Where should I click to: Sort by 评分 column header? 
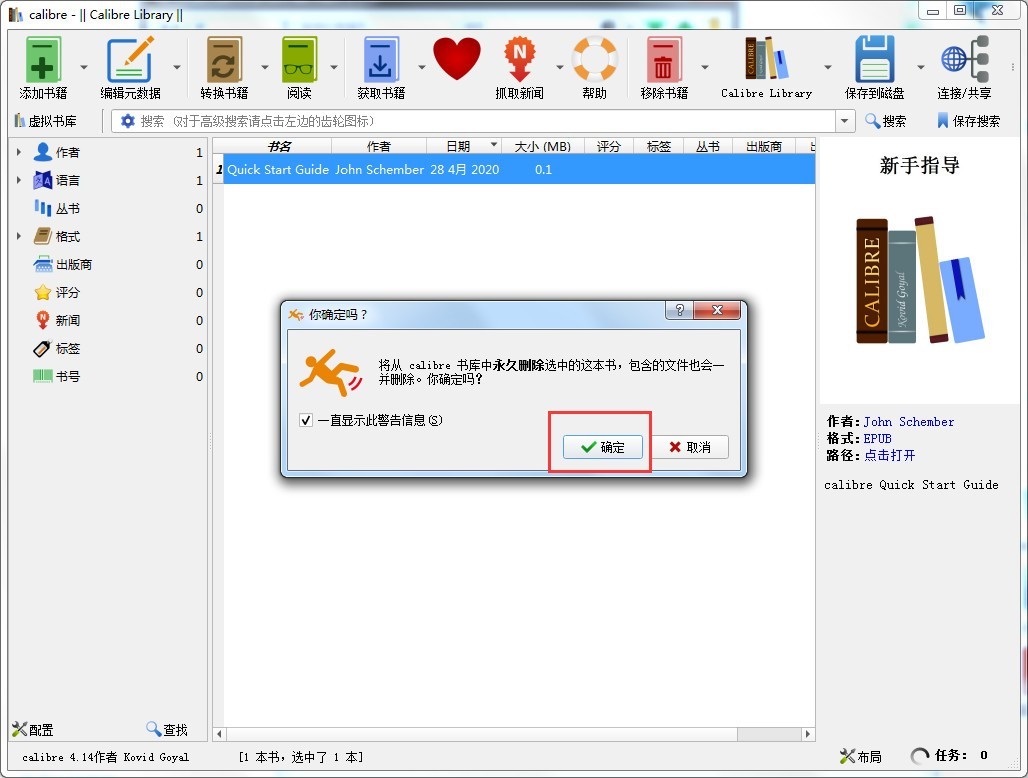click(x=608, y=146)
